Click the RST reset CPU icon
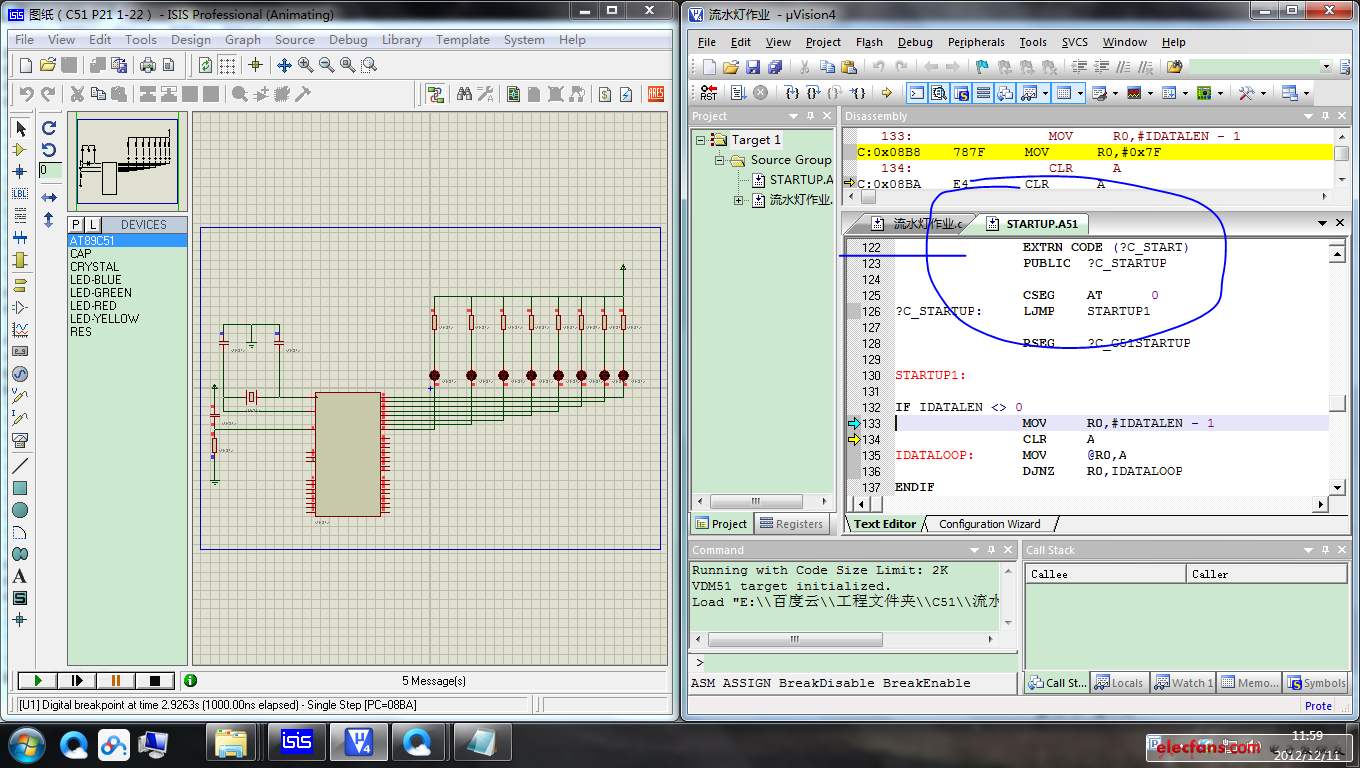 tap(708, 93)
